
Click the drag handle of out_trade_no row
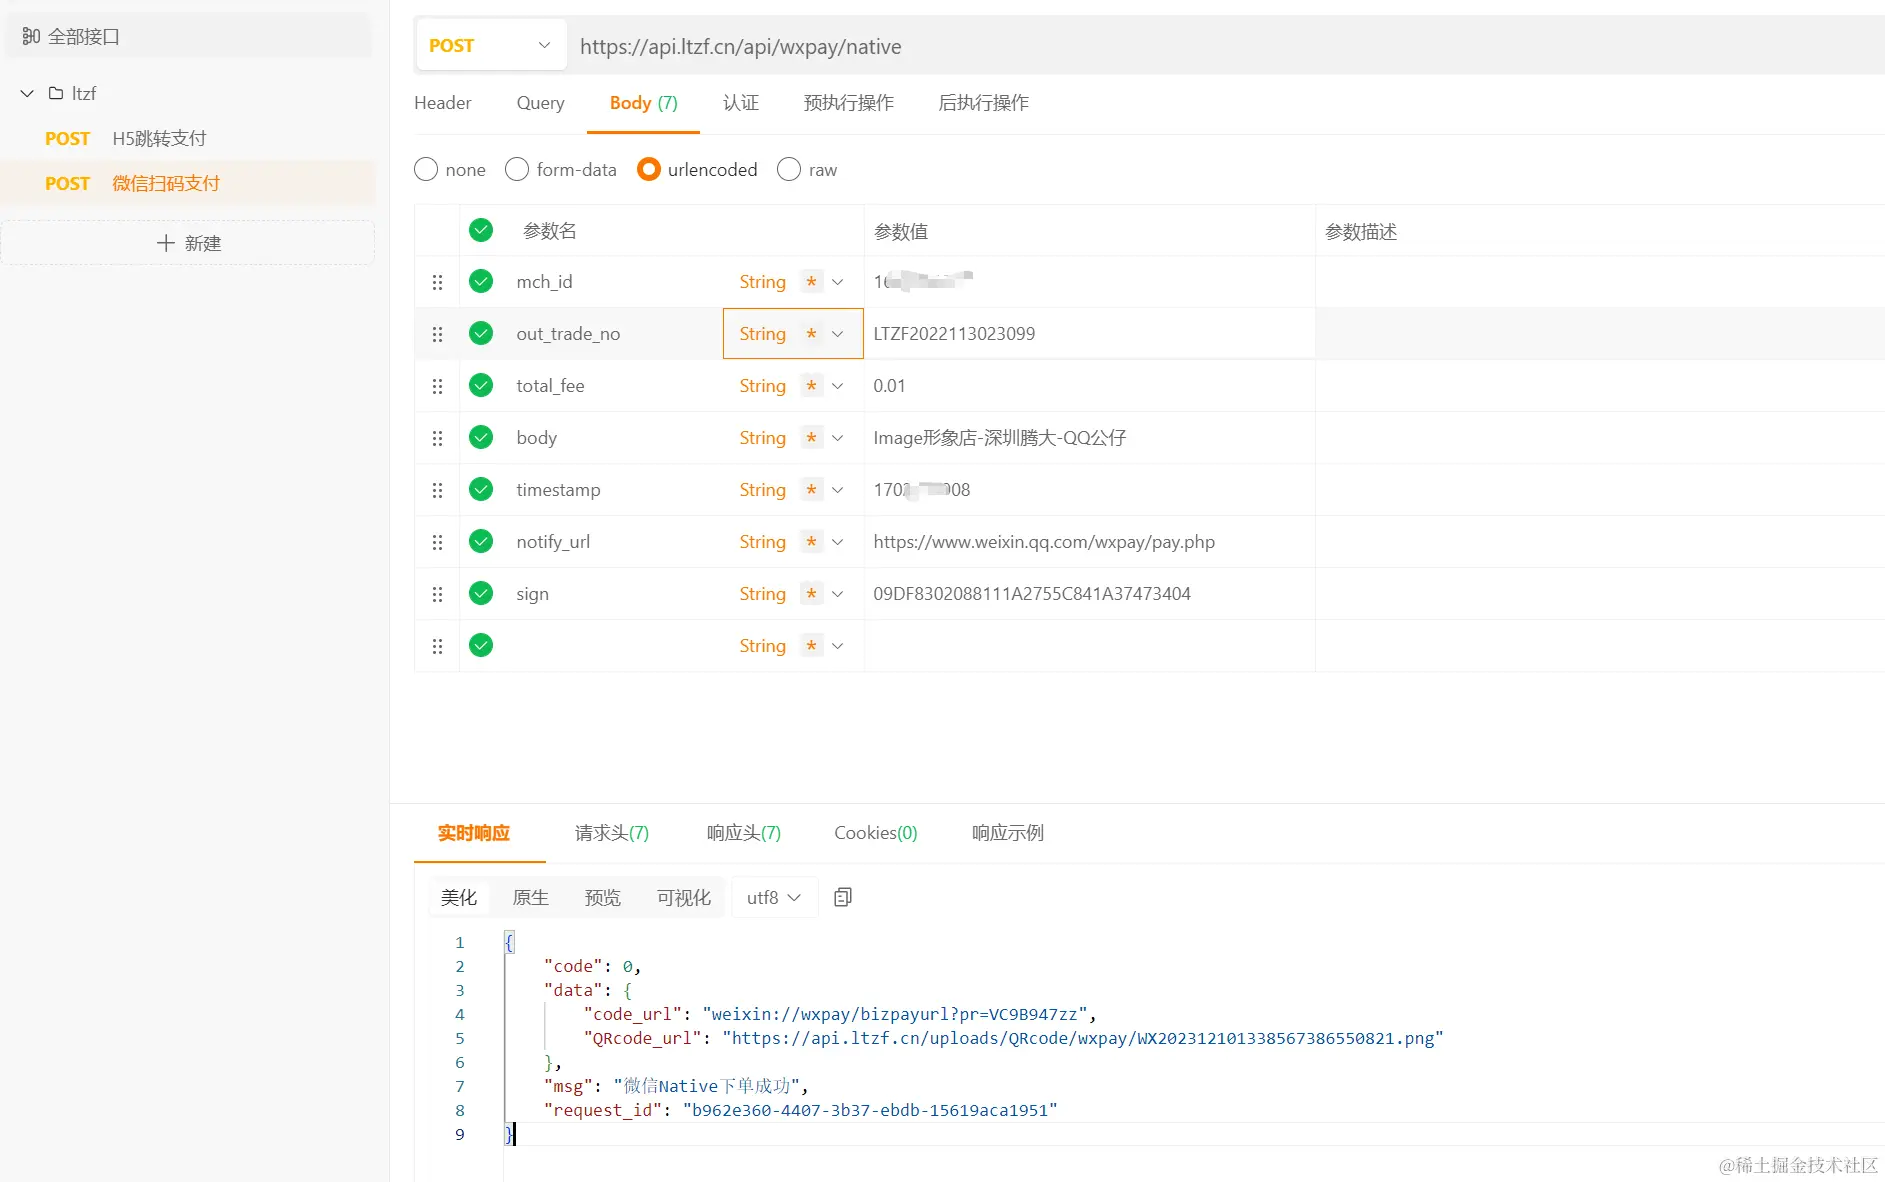coord(437,334)
